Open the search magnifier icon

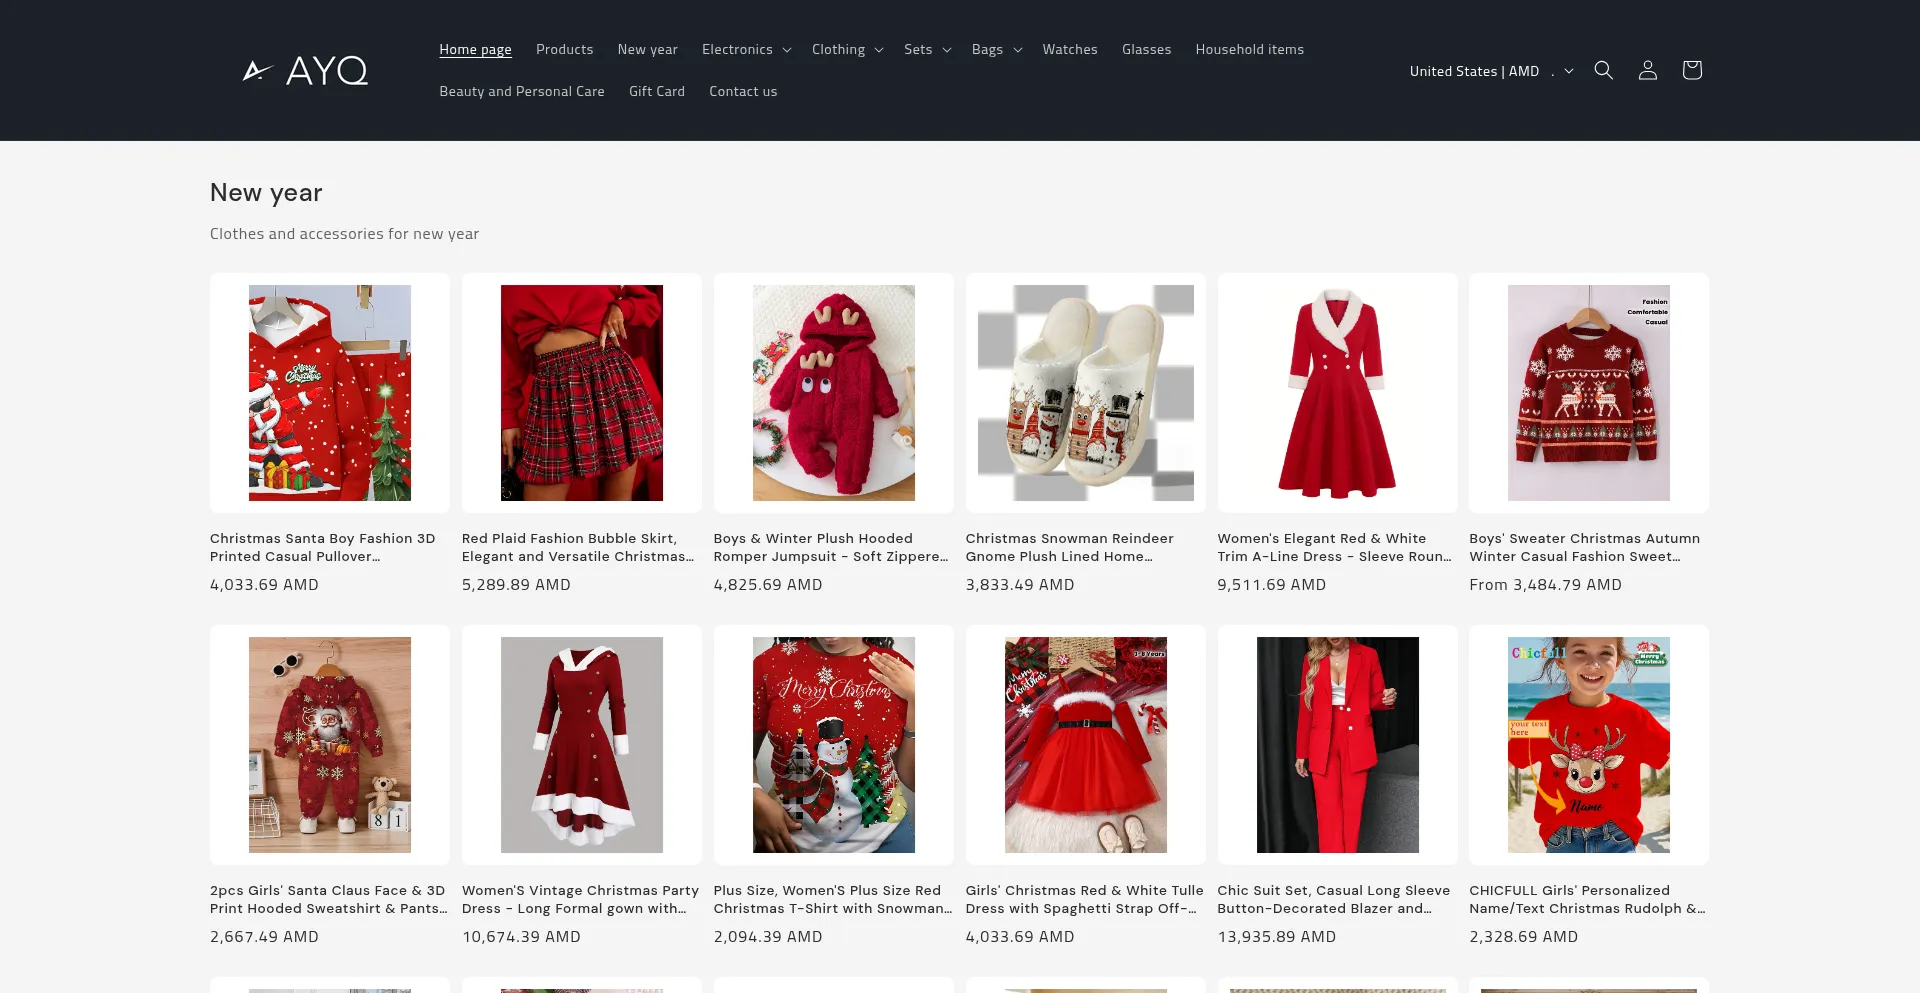pos(1603,70)
